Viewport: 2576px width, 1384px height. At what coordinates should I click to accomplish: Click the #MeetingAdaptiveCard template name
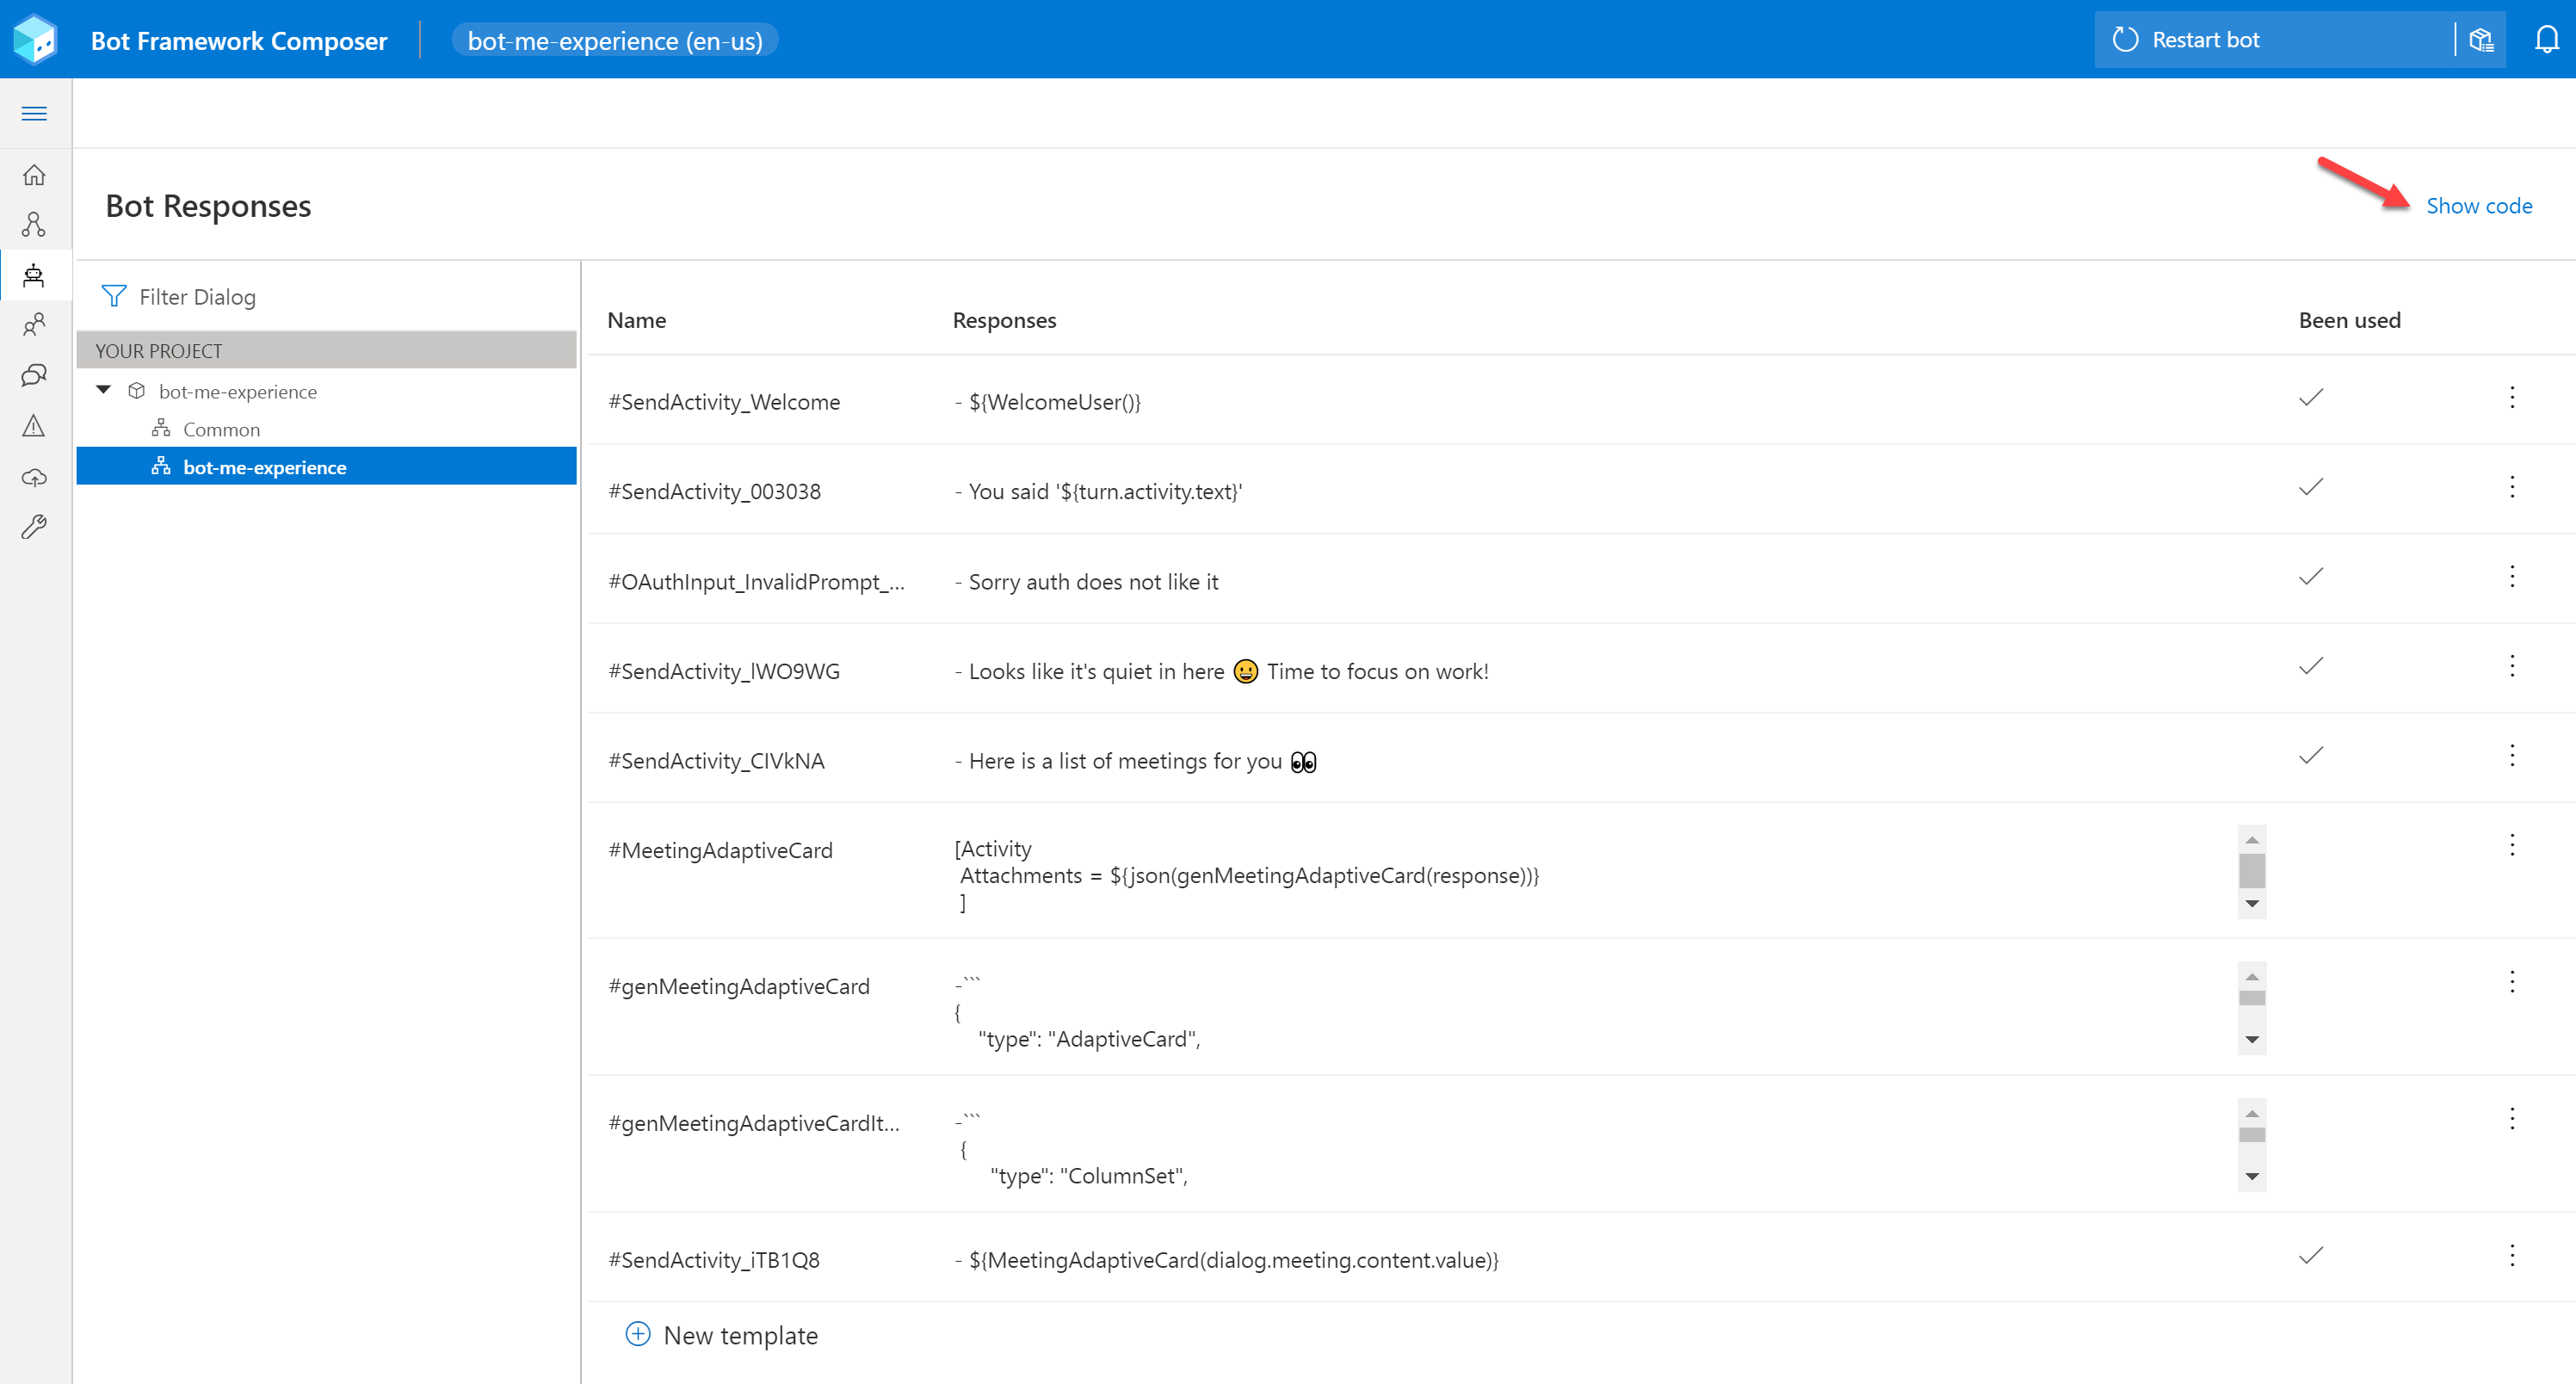tap(720, 850)
